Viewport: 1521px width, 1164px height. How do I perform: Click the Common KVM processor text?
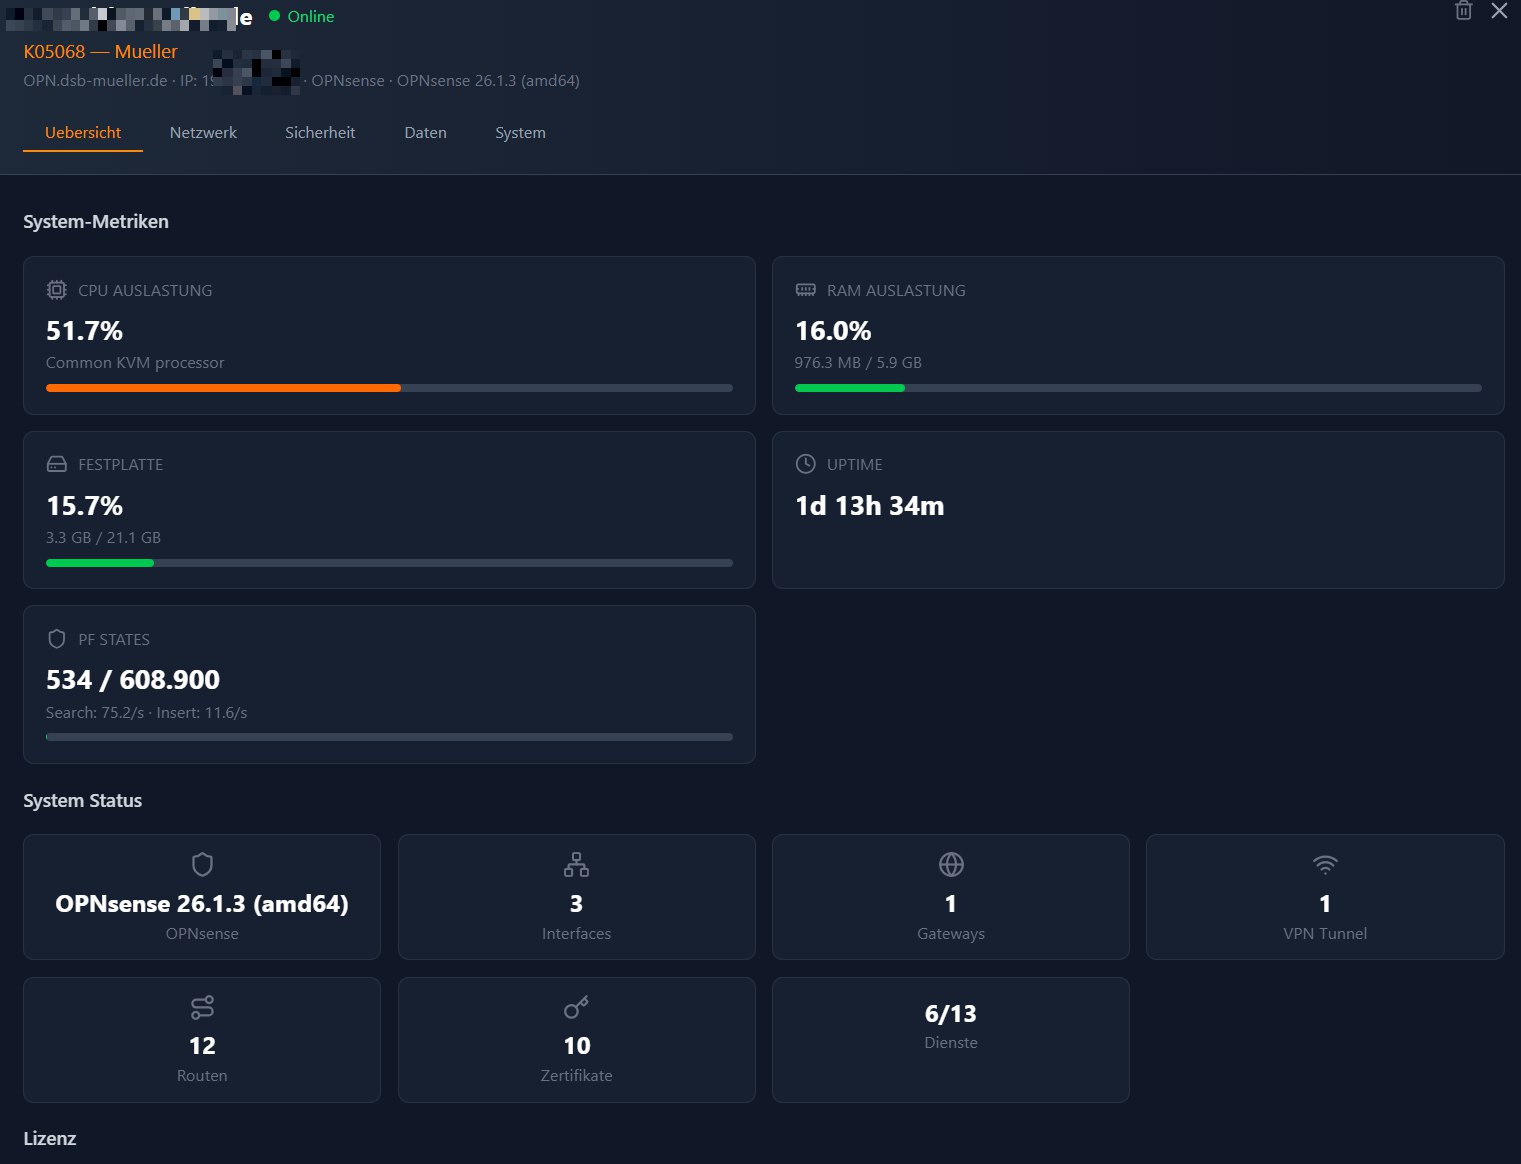[x=135, y=363]
